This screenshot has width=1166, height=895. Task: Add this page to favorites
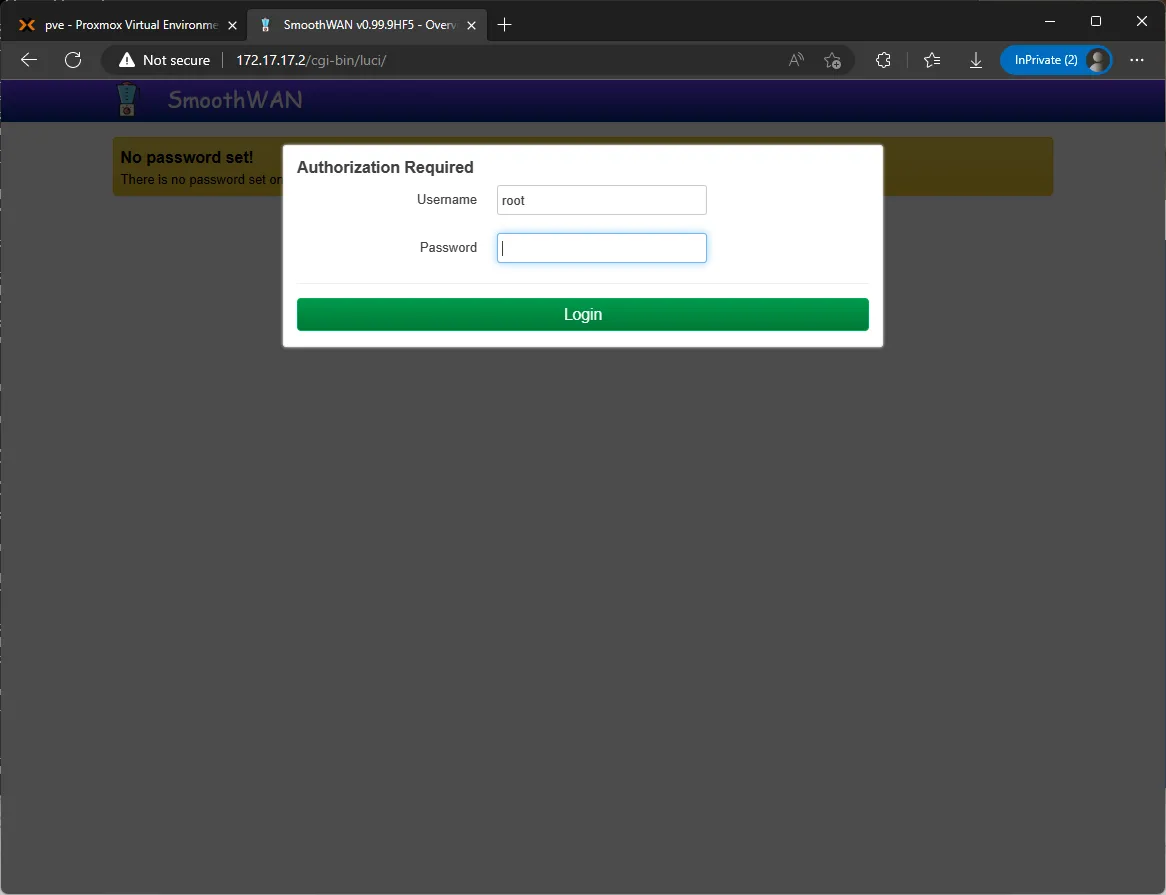coord(832,60)
